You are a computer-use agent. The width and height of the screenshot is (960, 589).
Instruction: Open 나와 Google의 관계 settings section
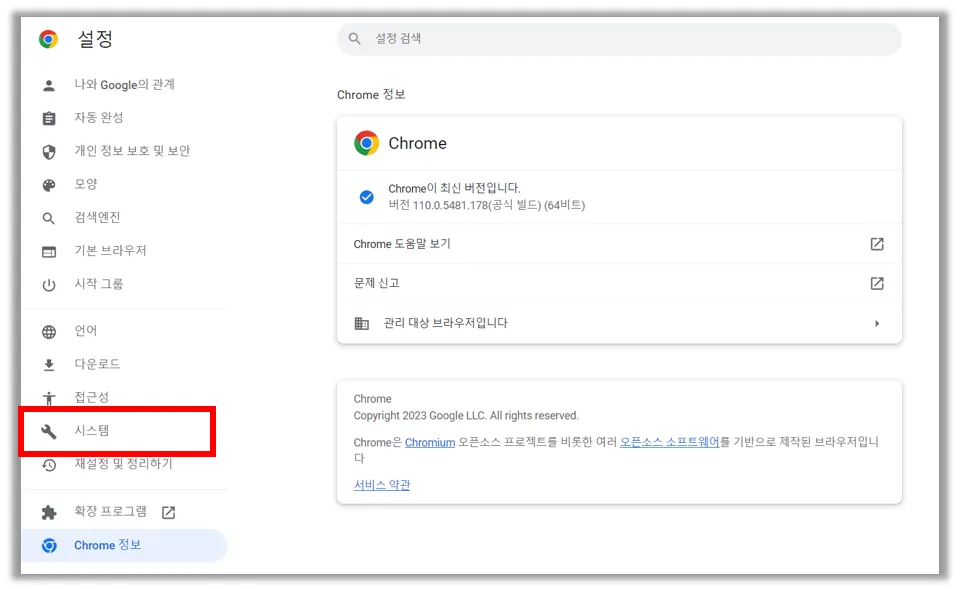tap(124, 85)
